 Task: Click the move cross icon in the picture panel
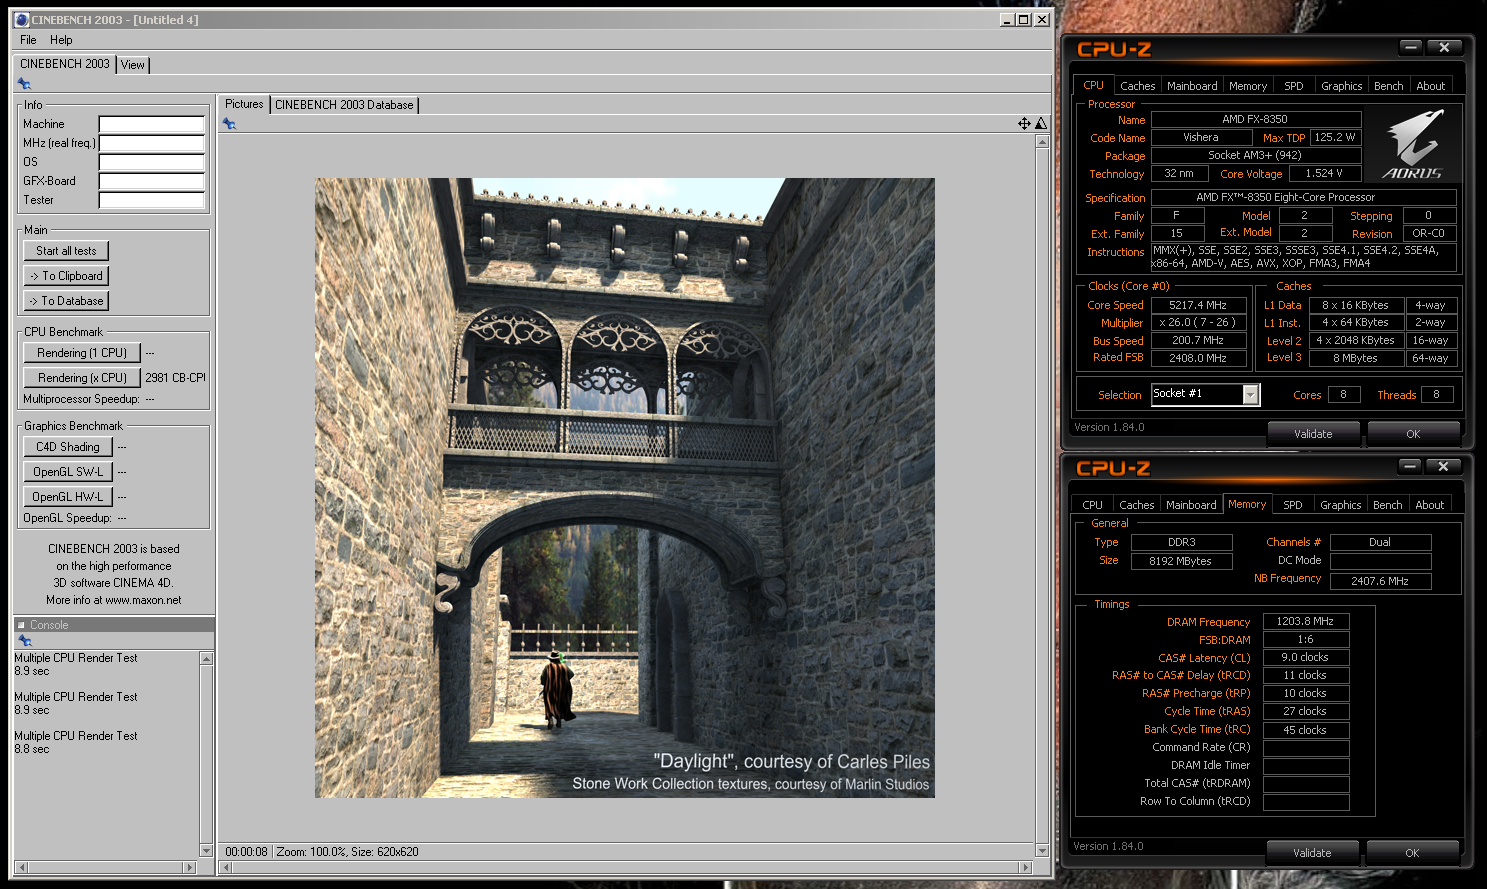1024,123
